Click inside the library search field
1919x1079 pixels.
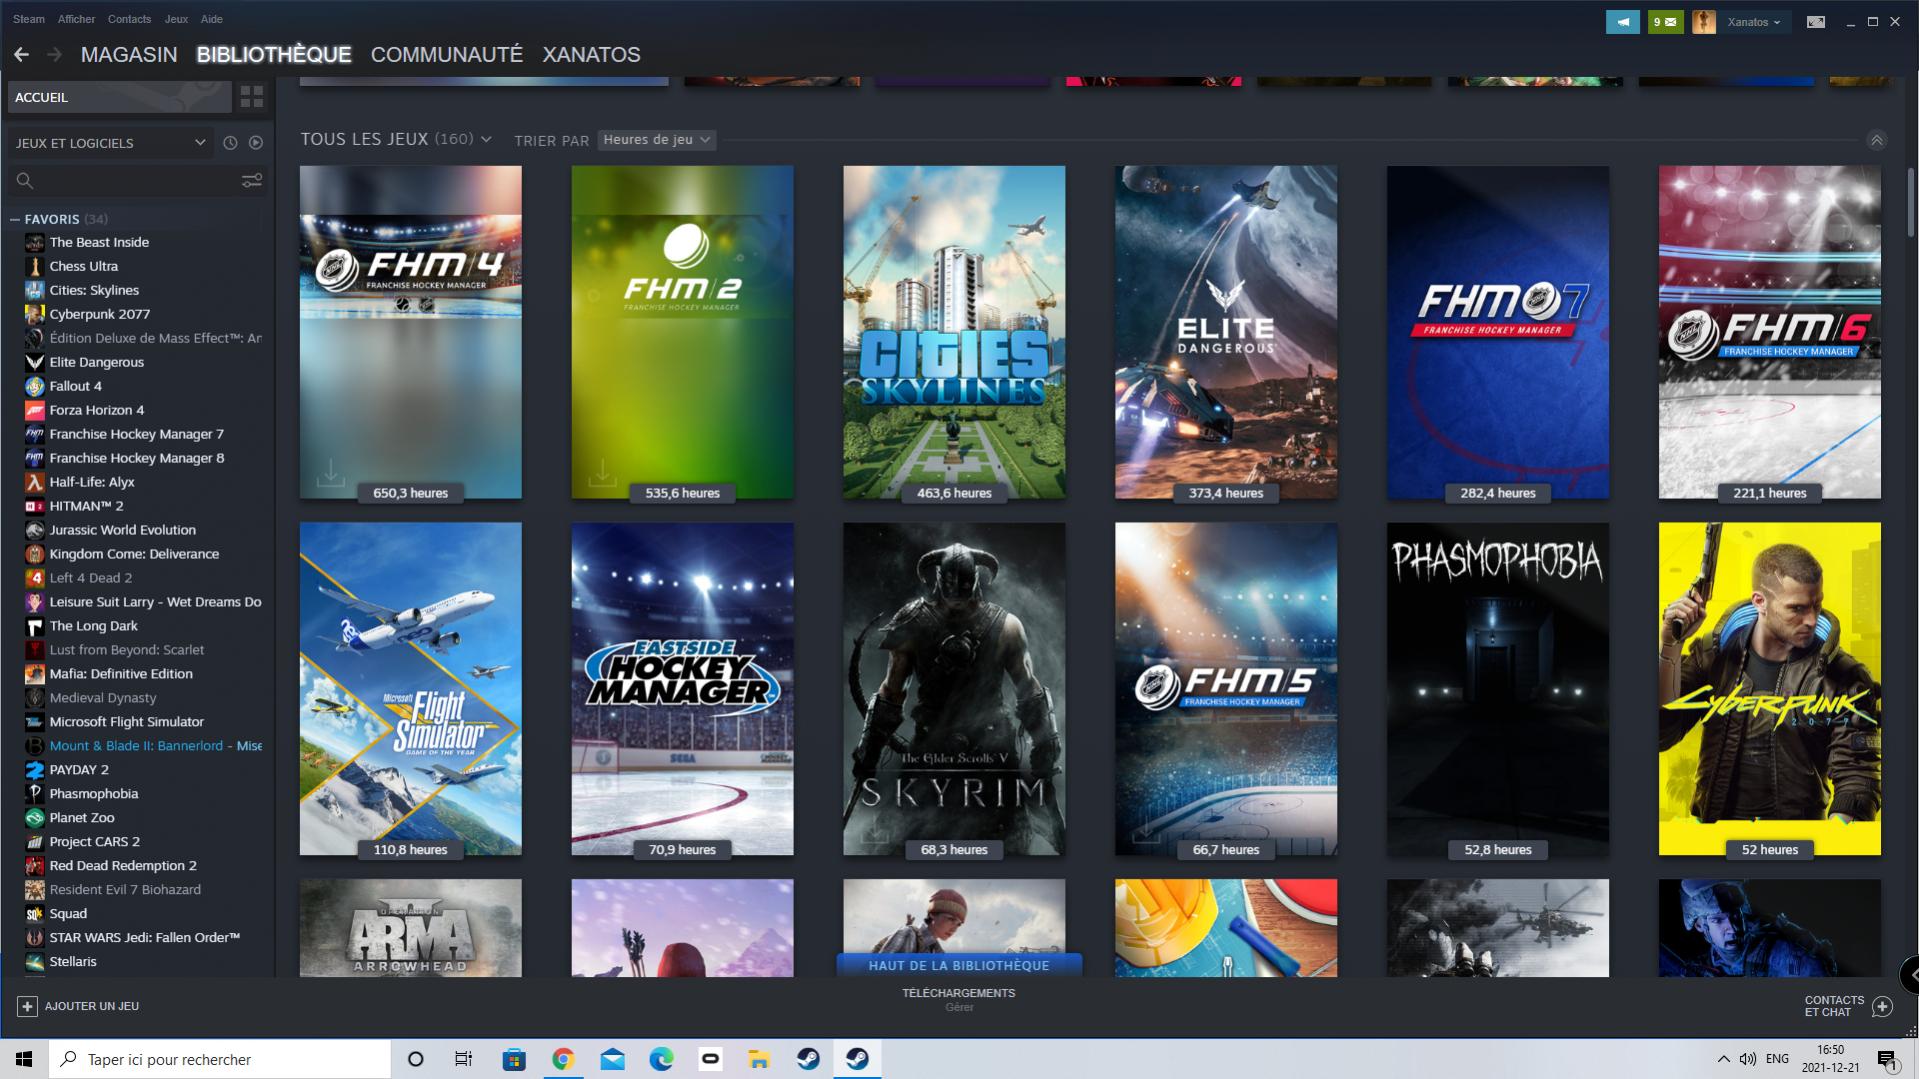[138, 180]
